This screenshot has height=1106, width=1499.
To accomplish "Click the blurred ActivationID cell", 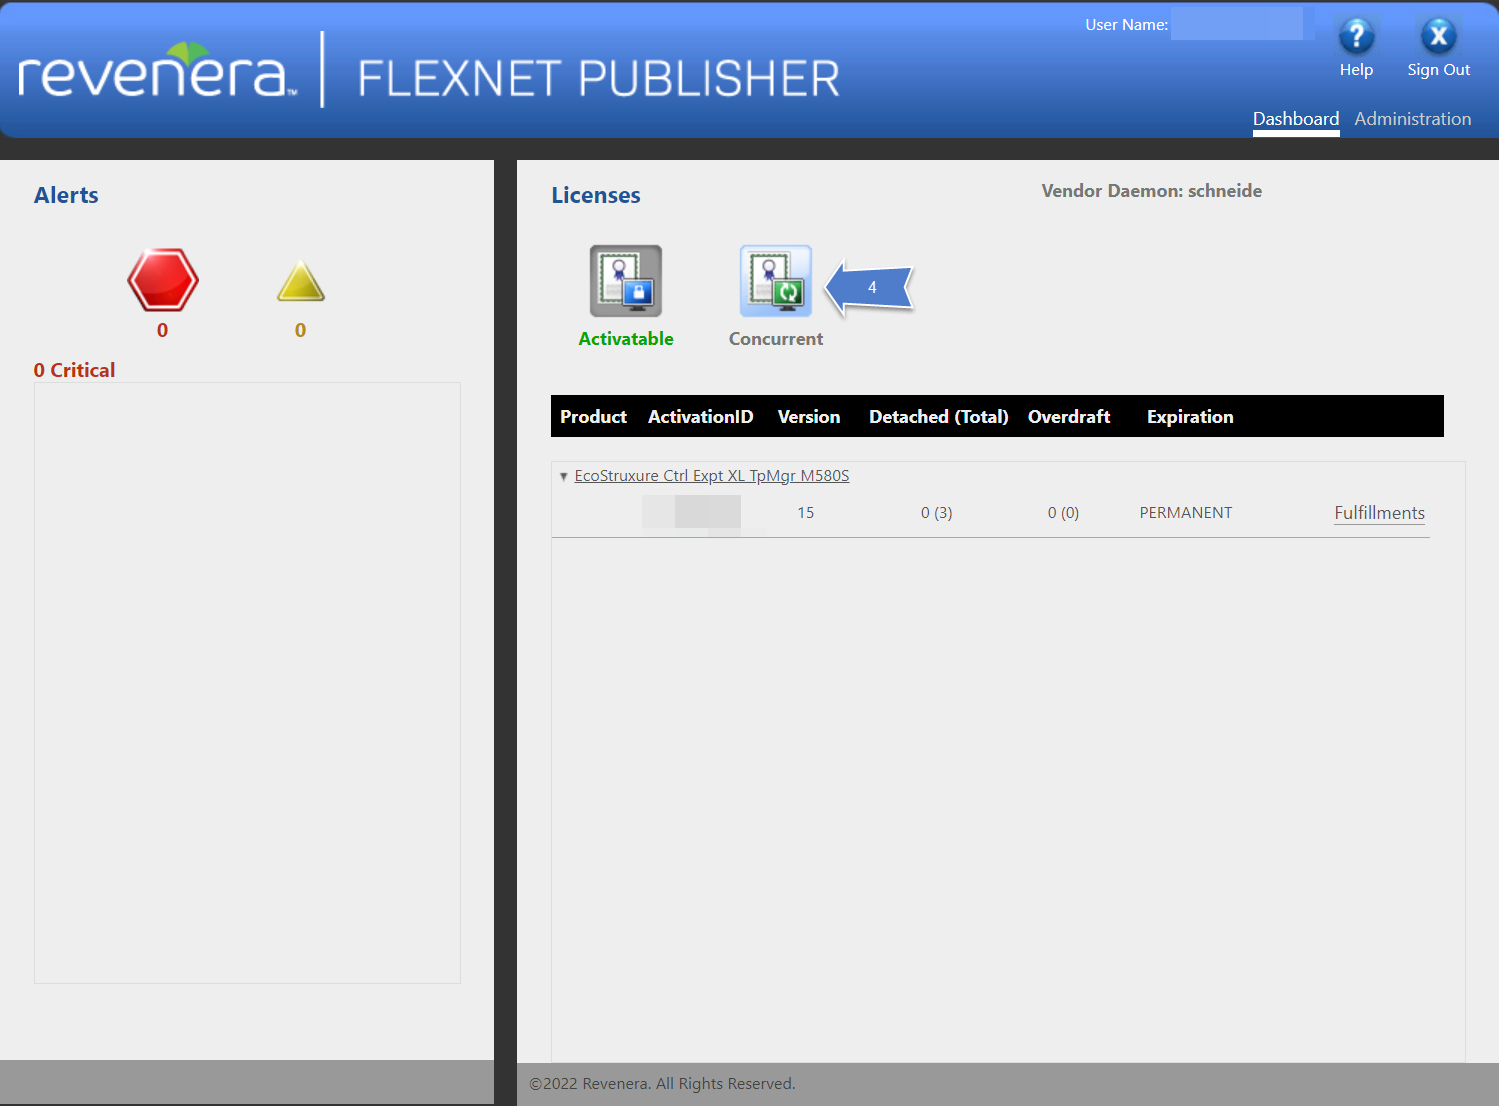I will point(691,512).
